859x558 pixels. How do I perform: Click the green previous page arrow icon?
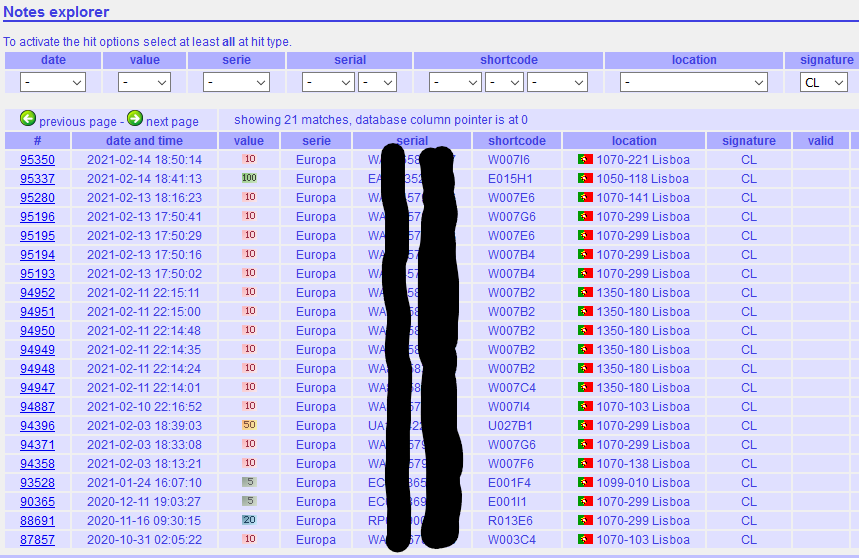28,118
